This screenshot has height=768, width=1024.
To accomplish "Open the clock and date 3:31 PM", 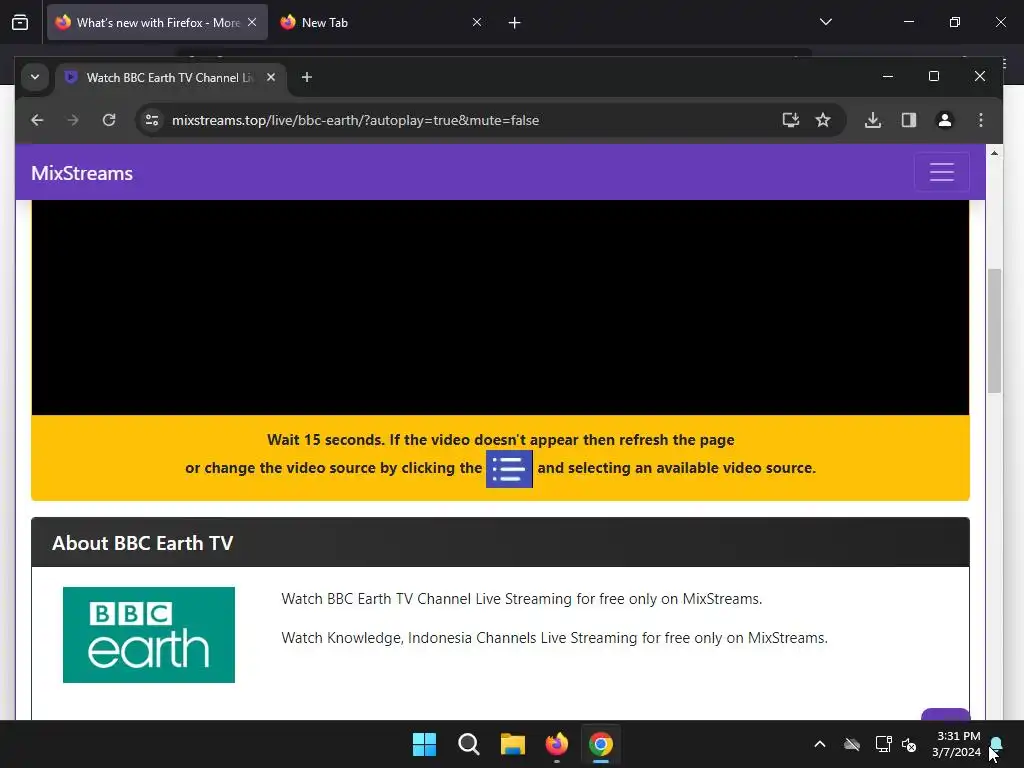I will tap(957, 744).
